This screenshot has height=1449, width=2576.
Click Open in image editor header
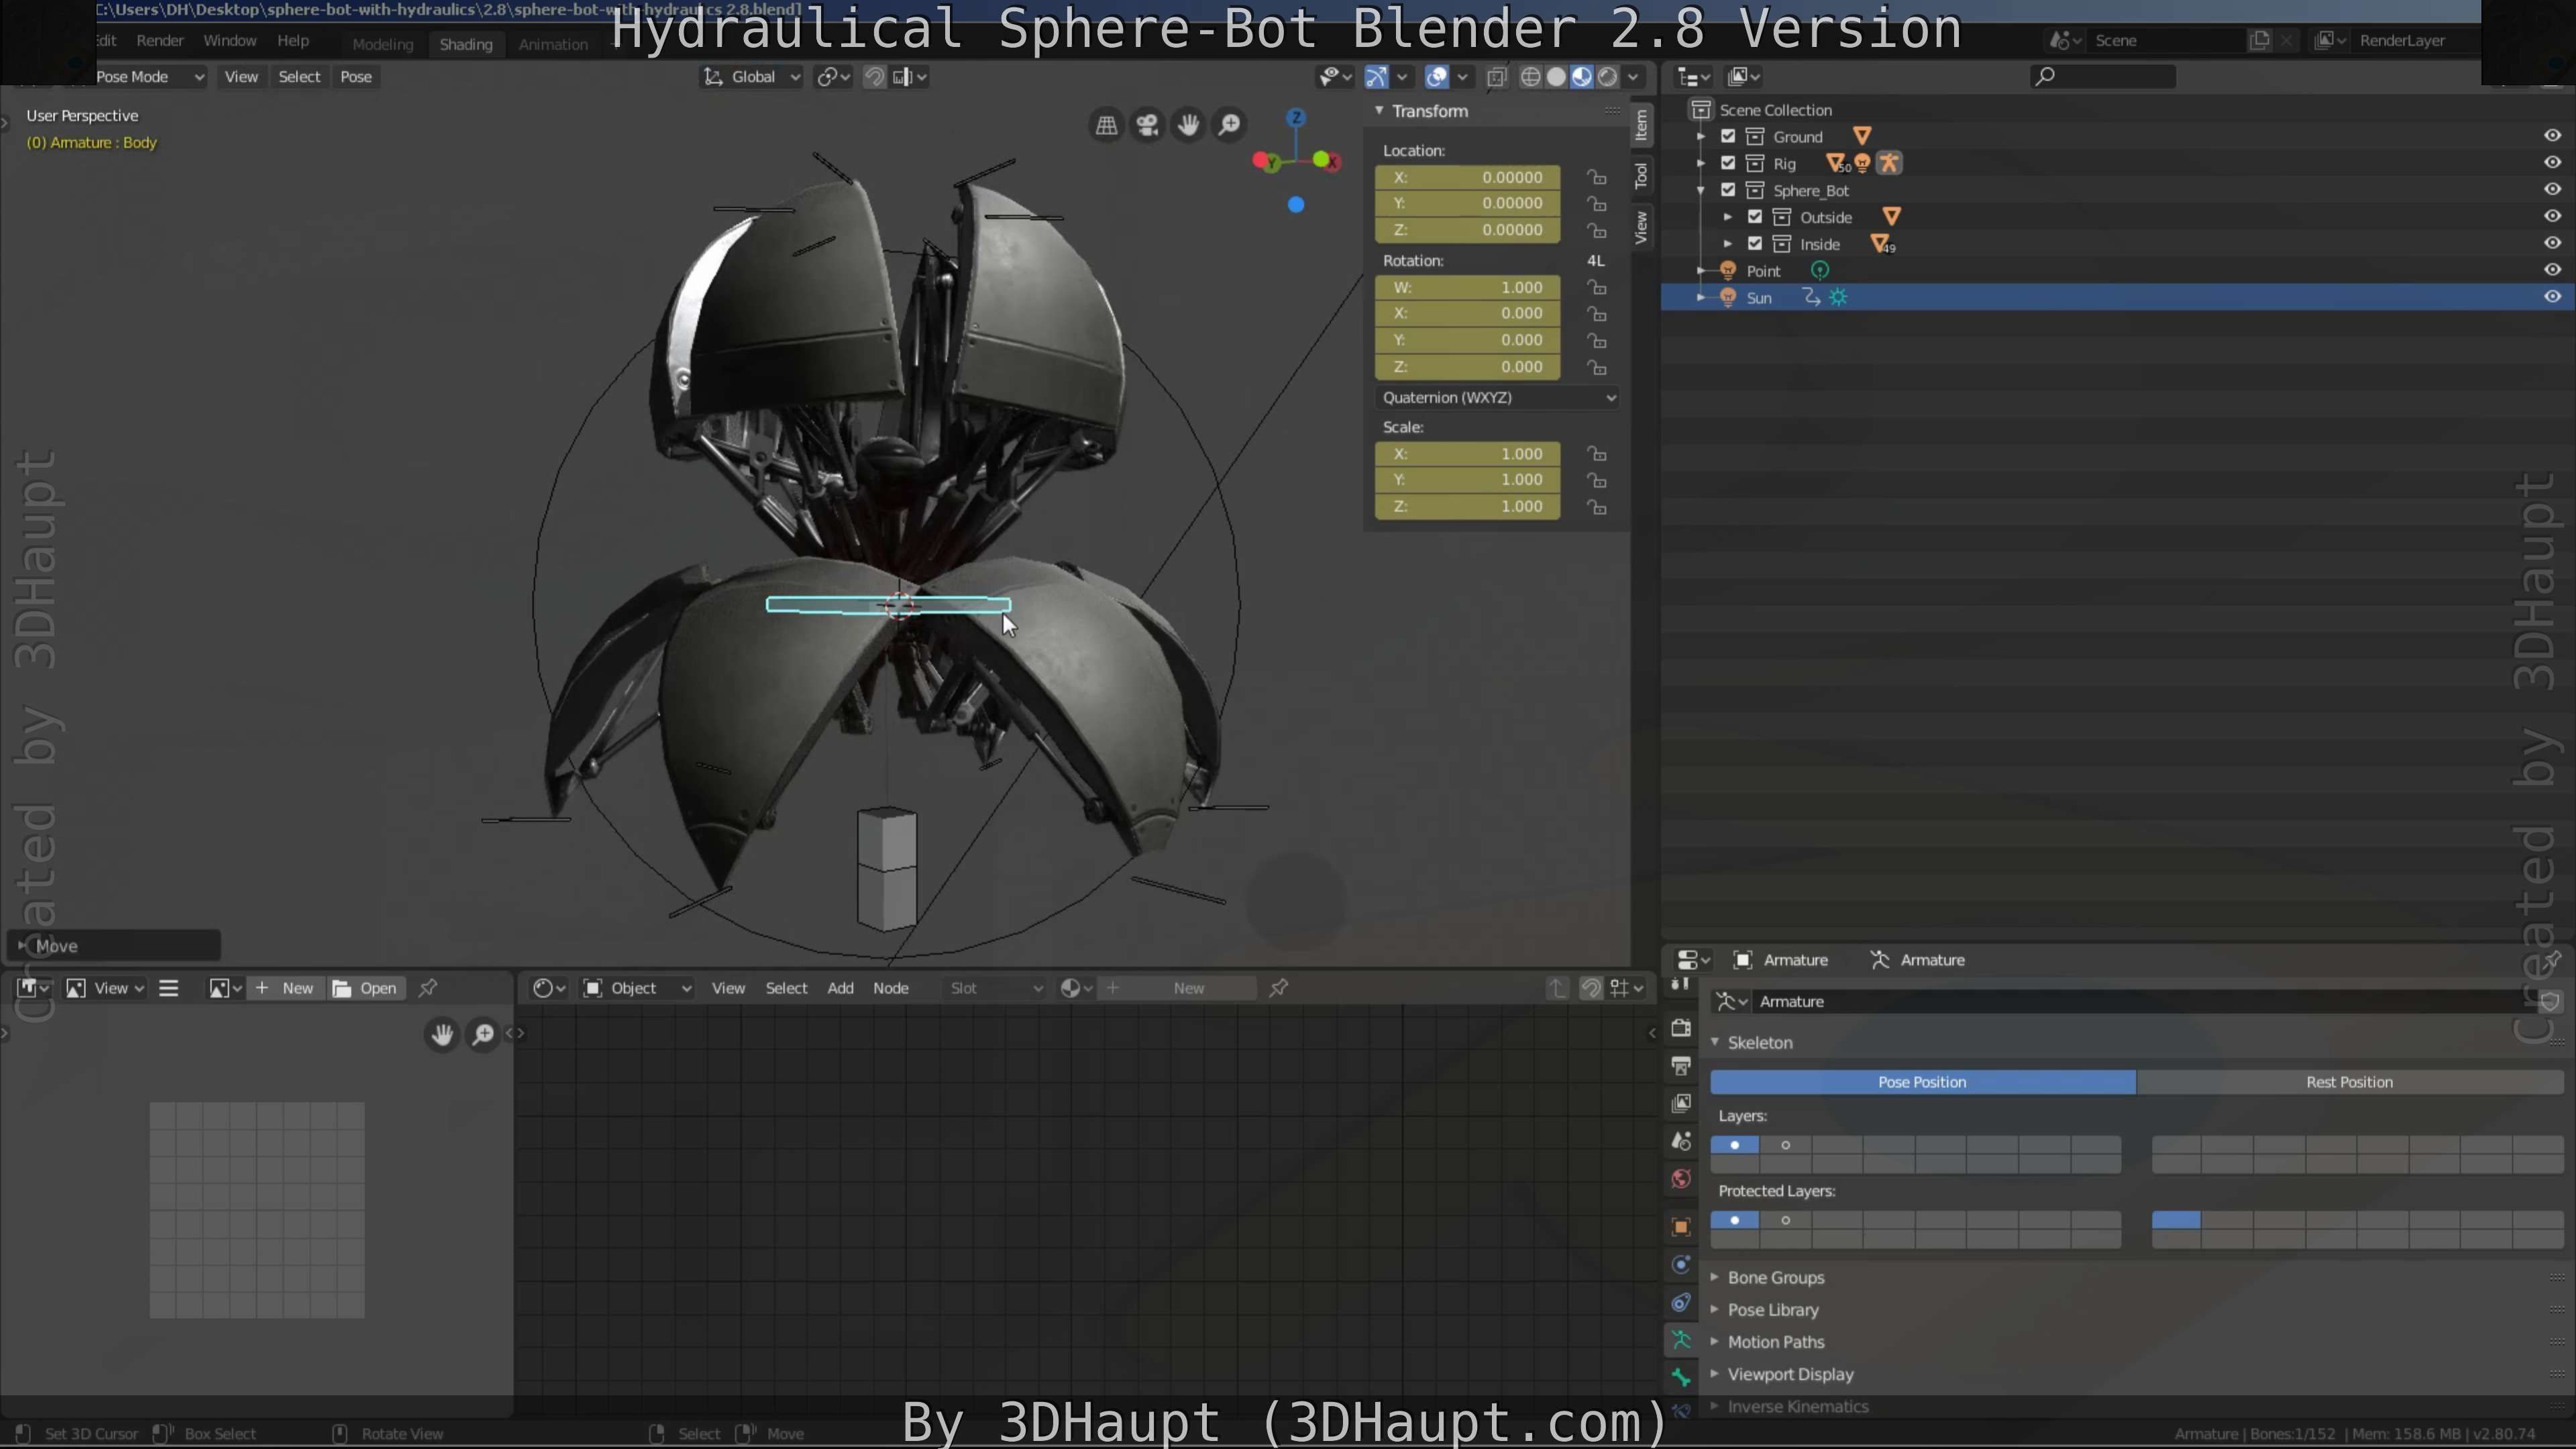(365, 988)
